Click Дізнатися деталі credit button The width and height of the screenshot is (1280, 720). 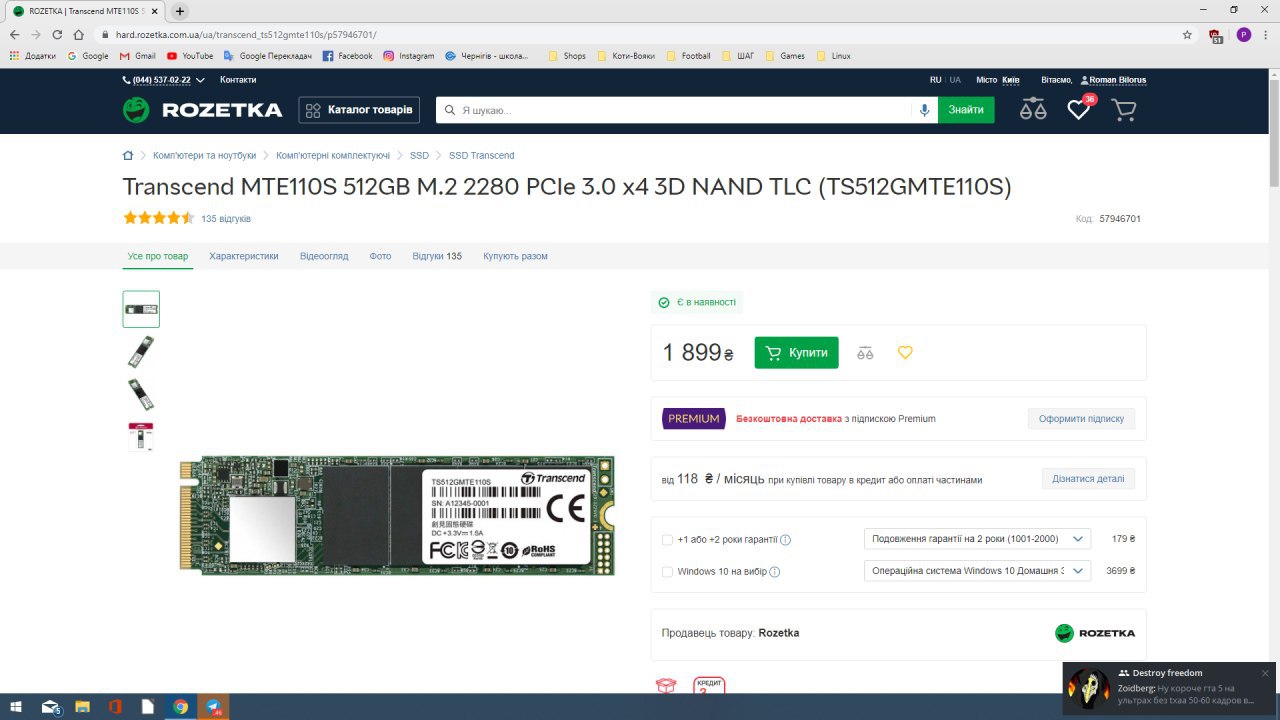coord(1088,478)
